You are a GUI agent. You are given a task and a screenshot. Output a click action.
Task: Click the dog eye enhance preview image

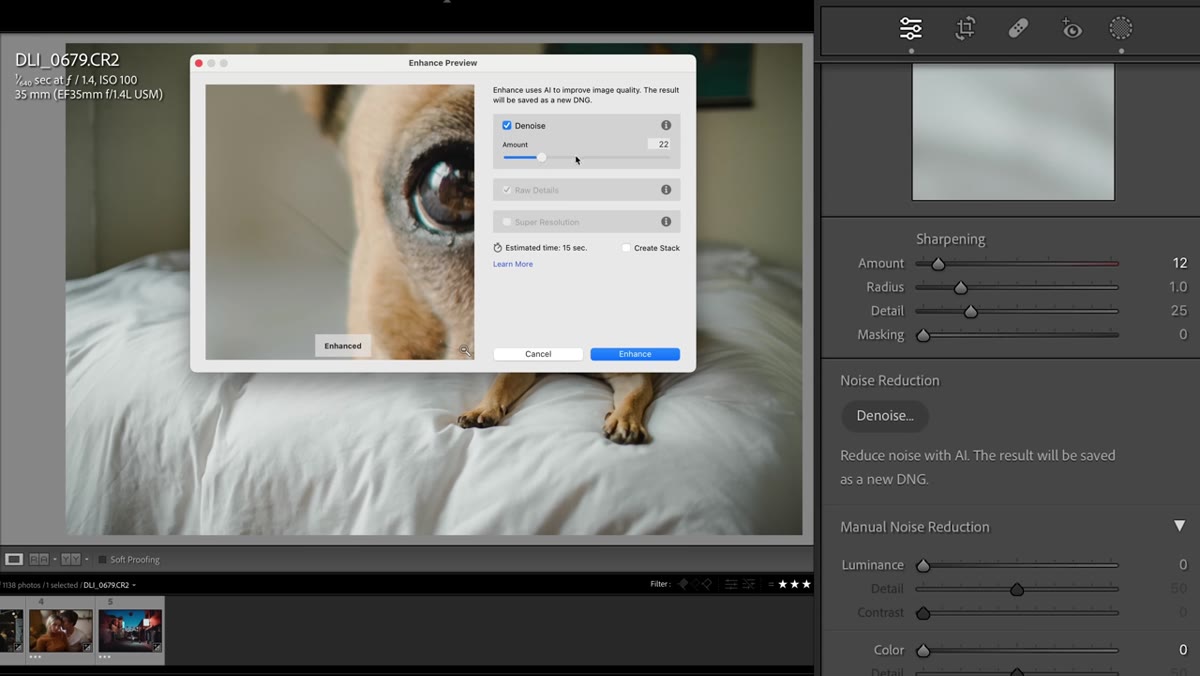[x=340, y=222]
